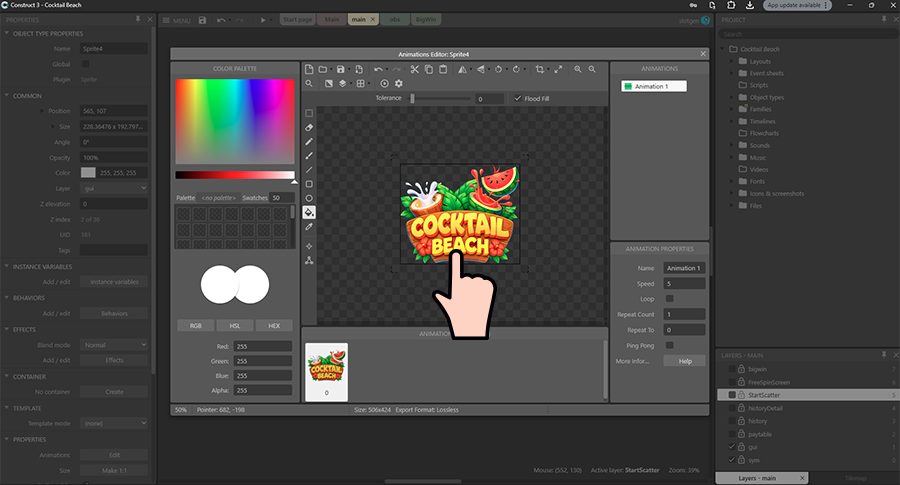
Task: Collapse the Common properties section
Action: click(x=7, y=95)
